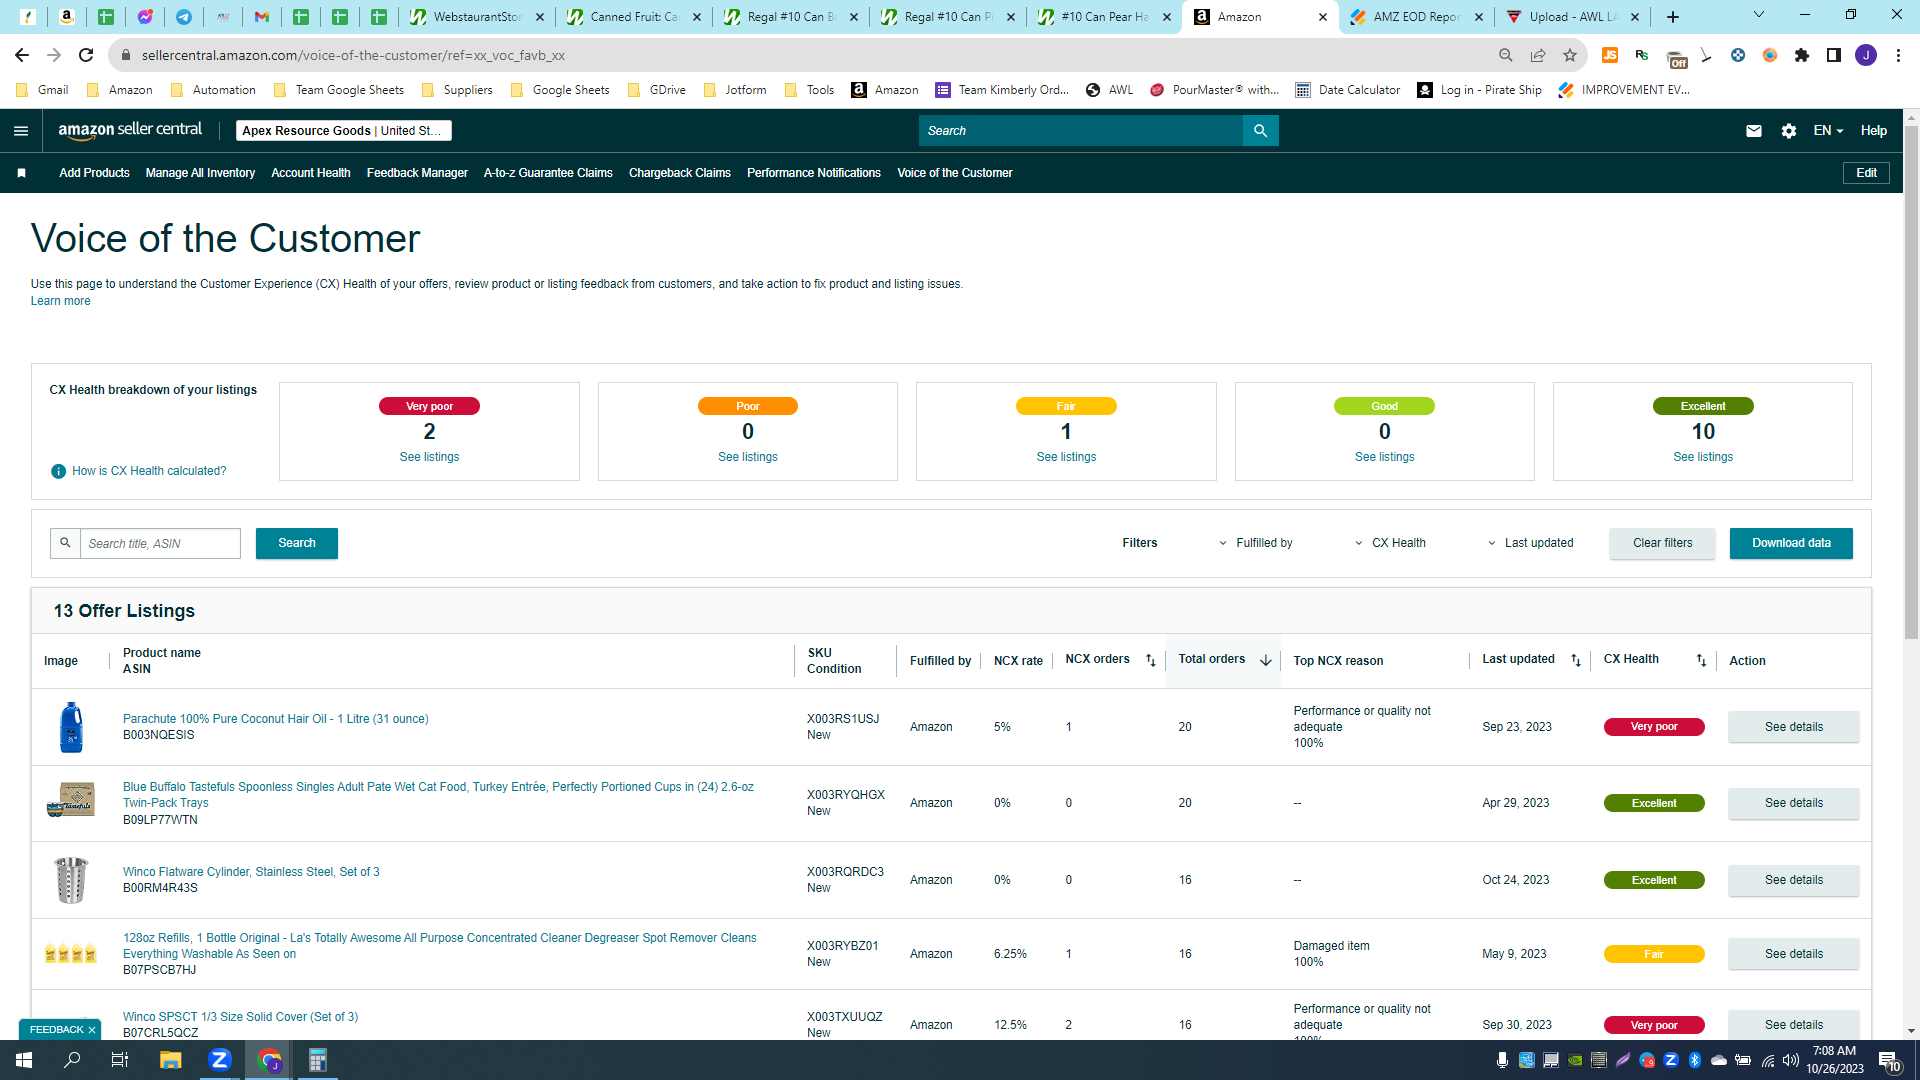Click the Search title, ASIN input field
Viewport: 1920px width, 1080px height.
pyautogui.click(x=160, y=543)
